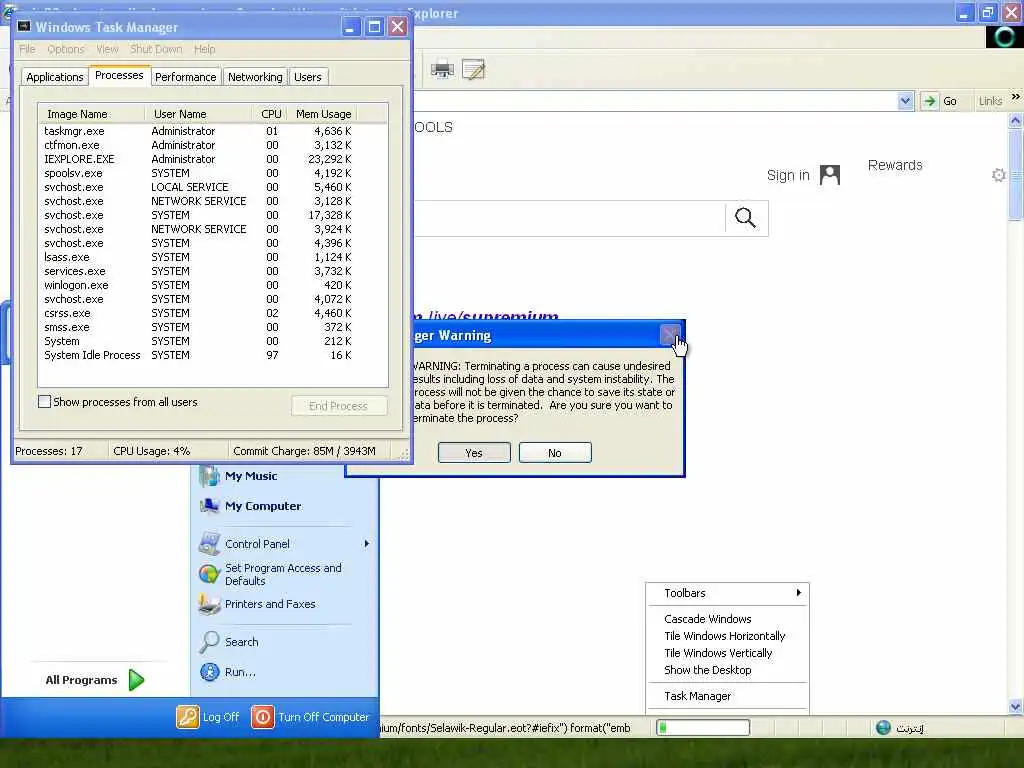Click the edit page icon in Internet Explorer toolbar

coord(473,69)
